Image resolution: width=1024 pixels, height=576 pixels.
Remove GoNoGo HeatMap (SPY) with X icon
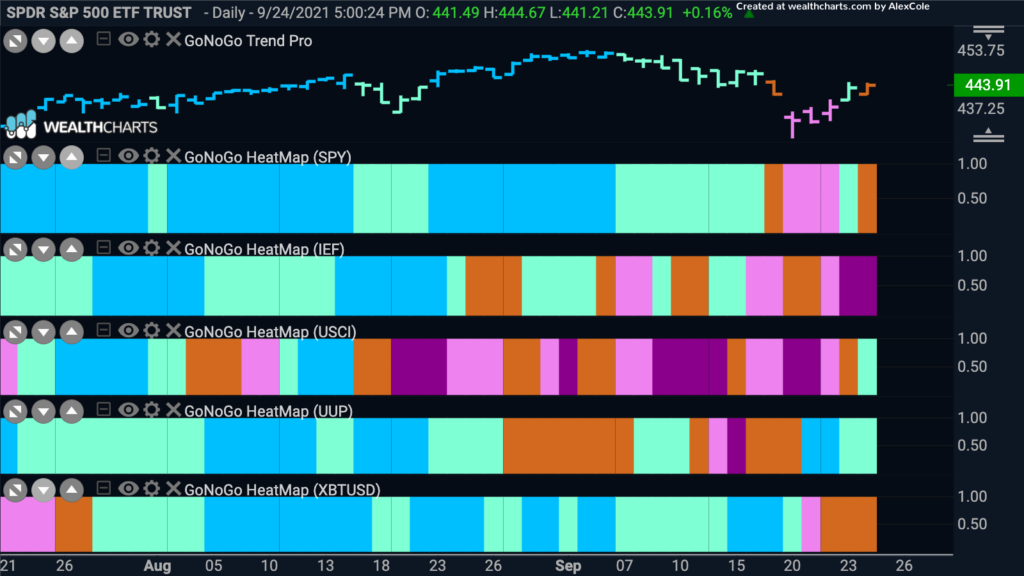[173, 155]
